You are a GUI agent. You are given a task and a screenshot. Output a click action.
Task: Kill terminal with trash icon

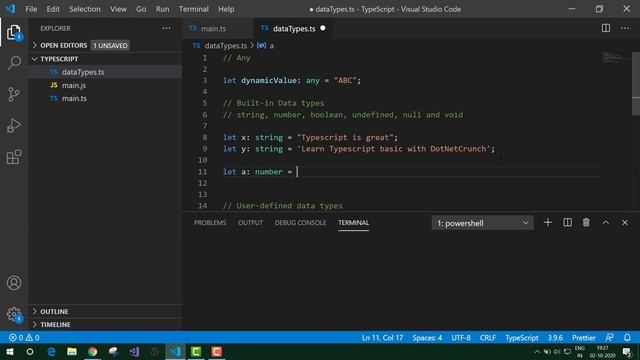pos(586,222)
